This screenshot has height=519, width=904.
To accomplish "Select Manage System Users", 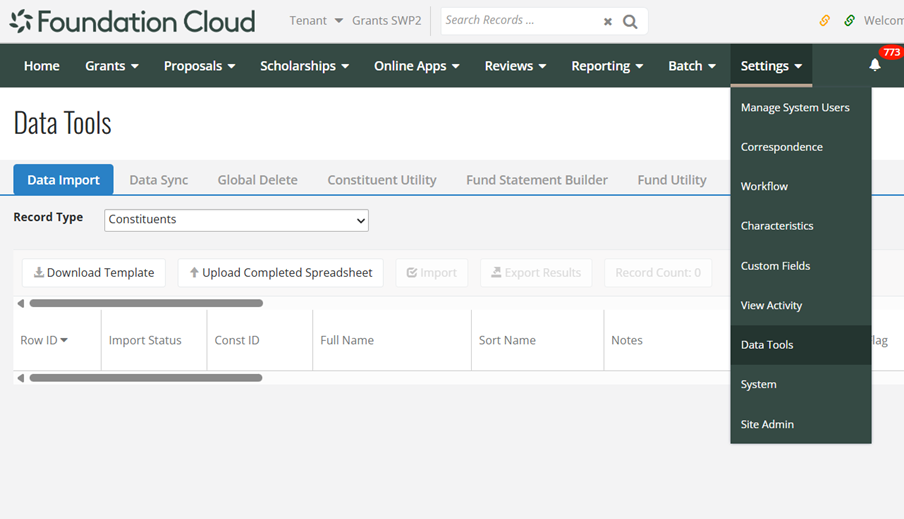I will pyautogui.click(x=801, y=107).
